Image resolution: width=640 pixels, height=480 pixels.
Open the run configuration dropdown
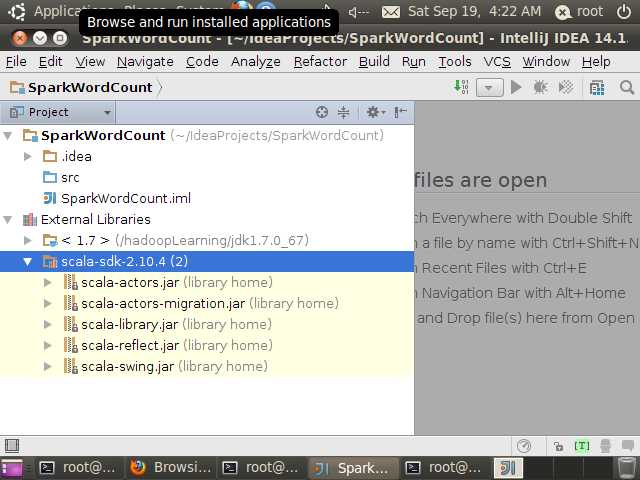click(x=489, y=87)
